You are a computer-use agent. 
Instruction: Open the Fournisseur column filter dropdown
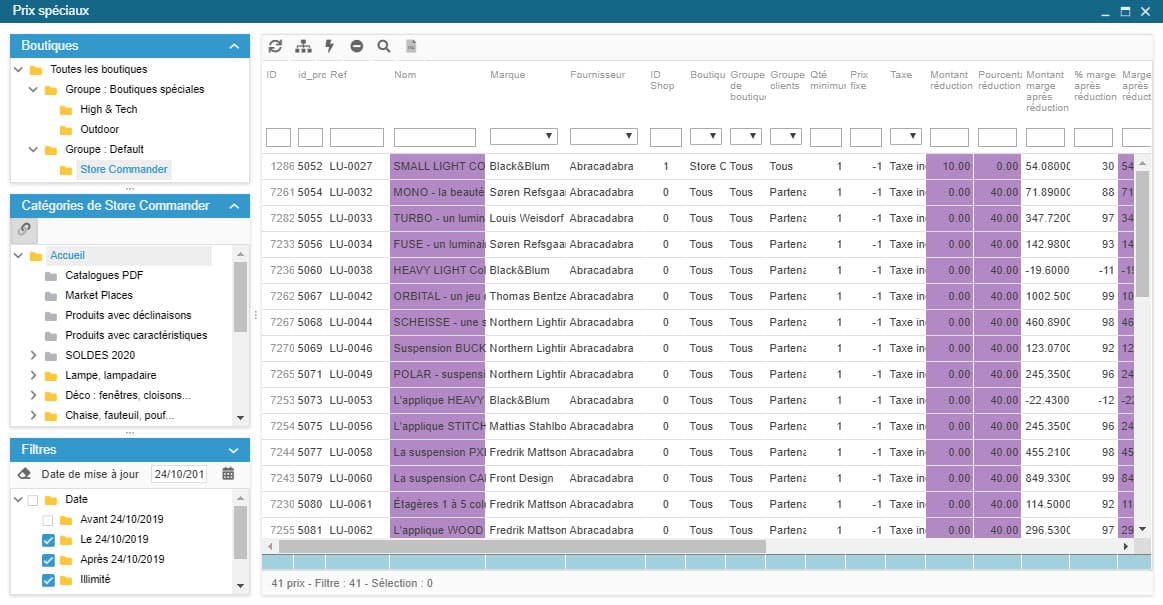pos(603,137)
